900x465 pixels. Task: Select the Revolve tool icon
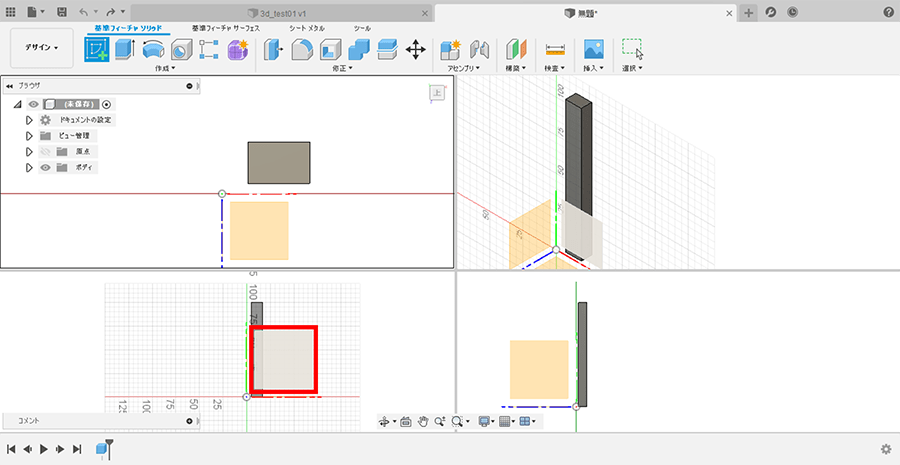tap(154, 49)
